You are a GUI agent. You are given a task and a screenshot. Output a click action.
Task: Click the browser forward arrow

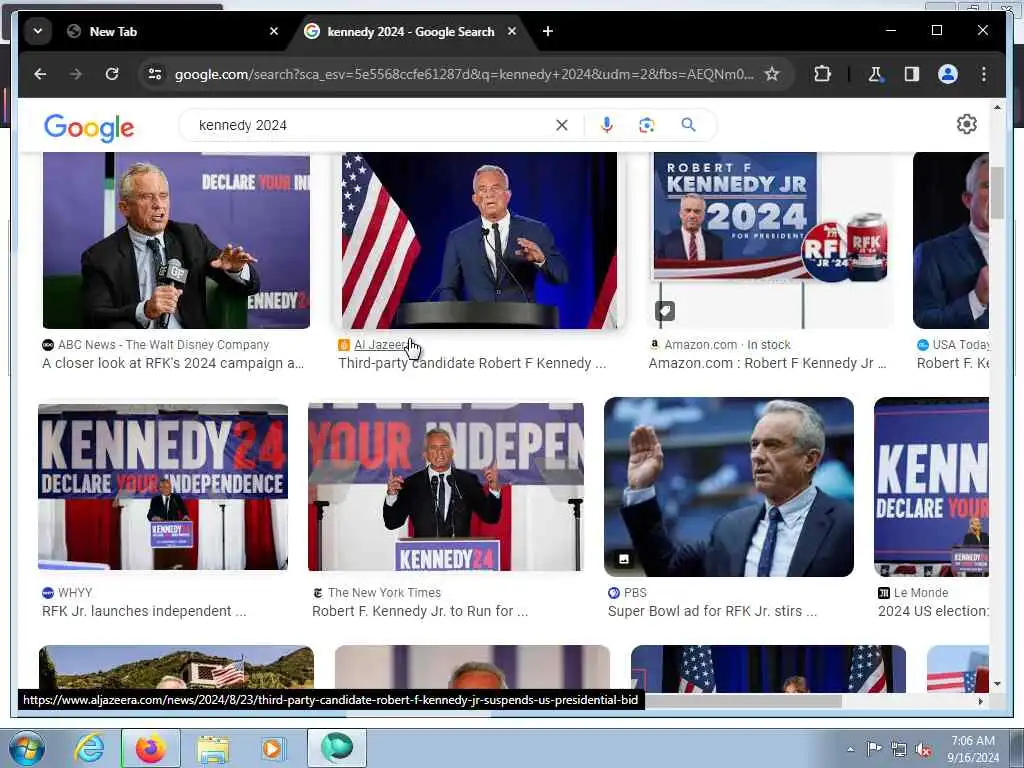[x=76, y=74]
